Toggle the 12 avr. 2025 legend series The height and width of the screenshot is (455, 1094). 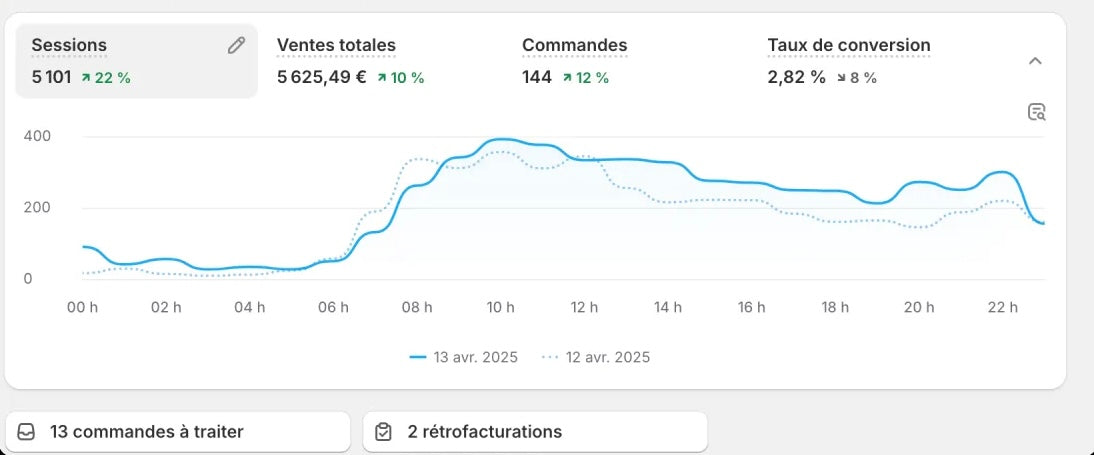tap(595, 357)
